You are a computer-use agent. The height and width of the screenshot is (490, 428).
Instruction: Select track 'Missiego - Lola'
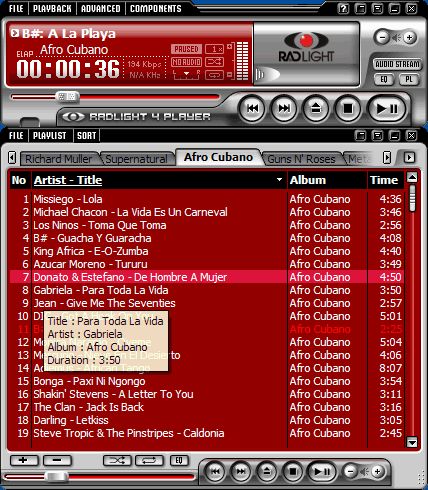point(207,199)
